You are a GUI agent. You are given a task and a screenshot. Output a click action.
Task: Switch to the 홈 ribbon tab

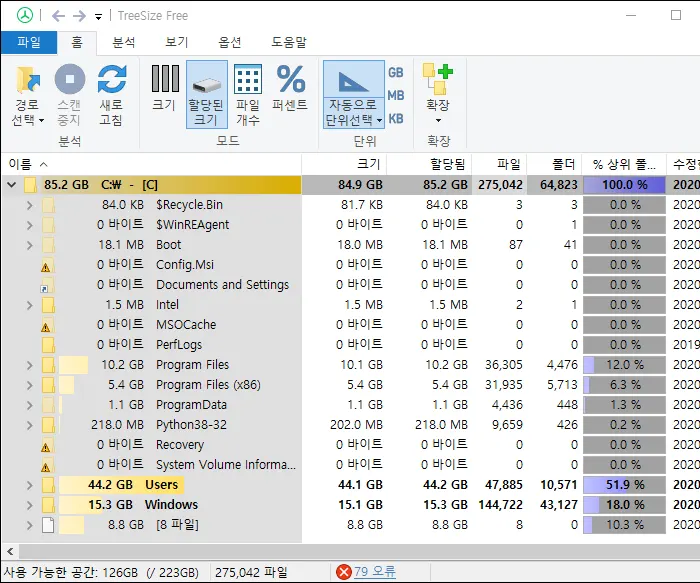point(77,42)
